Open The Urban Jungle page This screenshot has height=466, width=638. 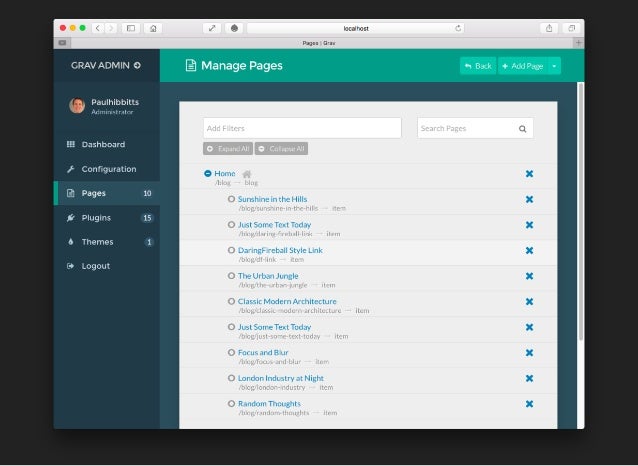coord(268,276)
